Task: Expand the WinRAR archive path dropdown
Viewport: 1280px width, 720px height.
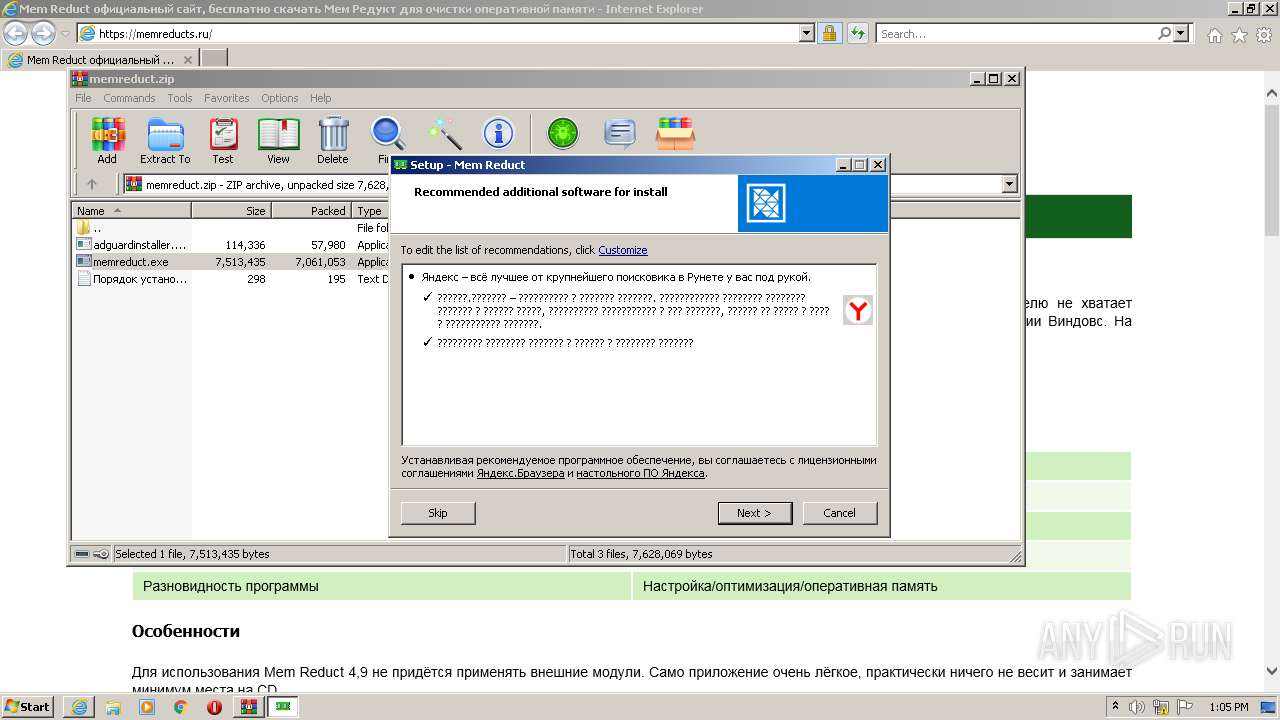Action: [1009, 184]
